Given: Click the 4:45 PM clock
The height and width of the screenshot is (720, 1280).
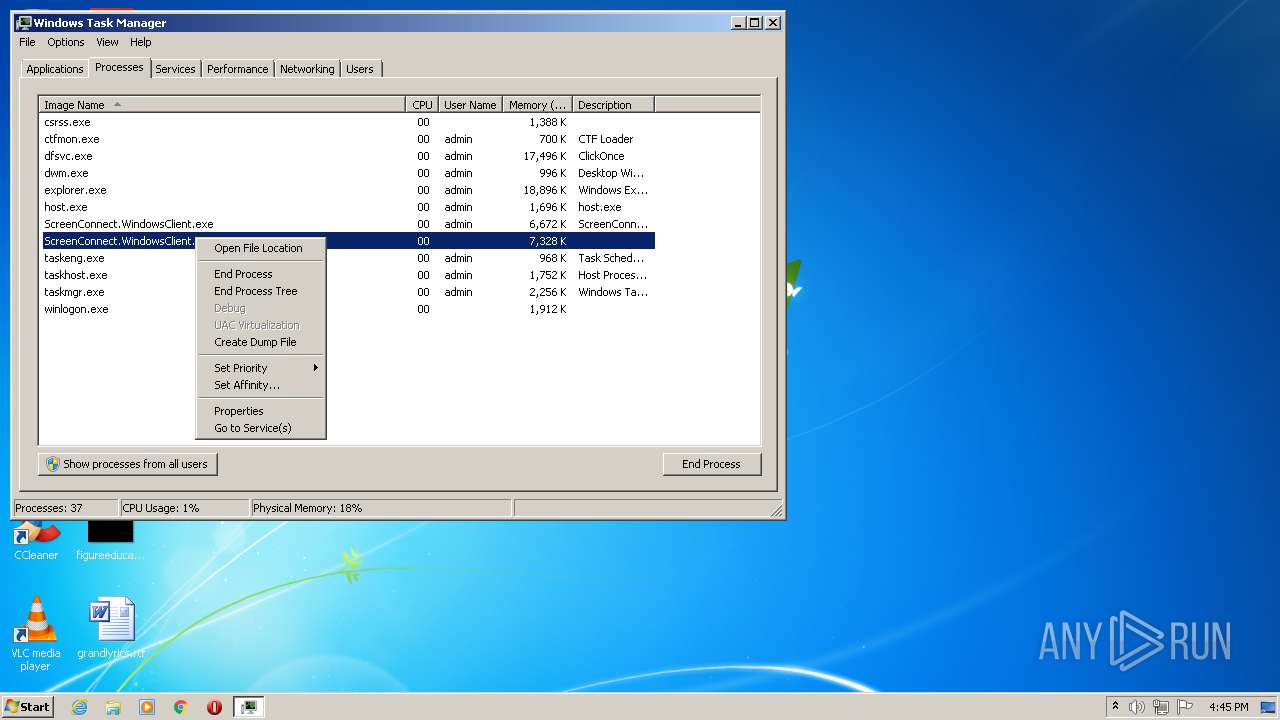Looking at the screenshot, I should pos(1228,707).
